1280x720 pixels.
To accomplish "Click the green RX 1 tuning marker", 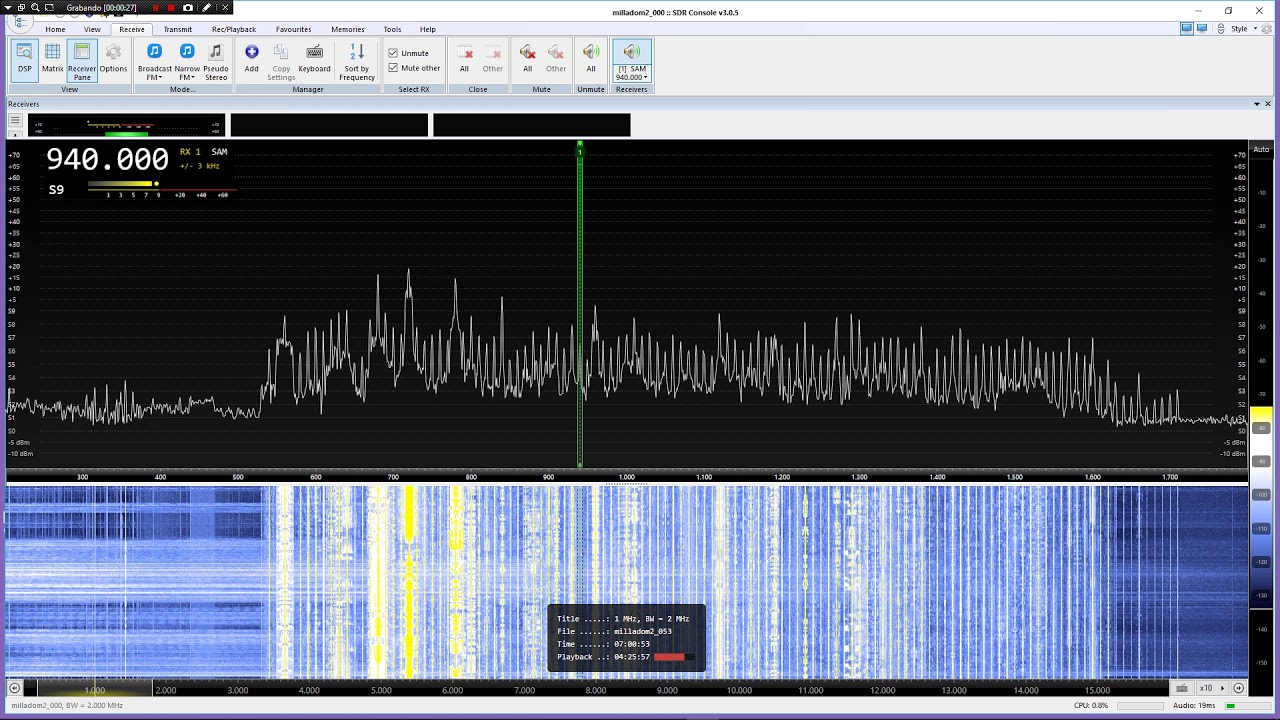I will click(579, 150).
